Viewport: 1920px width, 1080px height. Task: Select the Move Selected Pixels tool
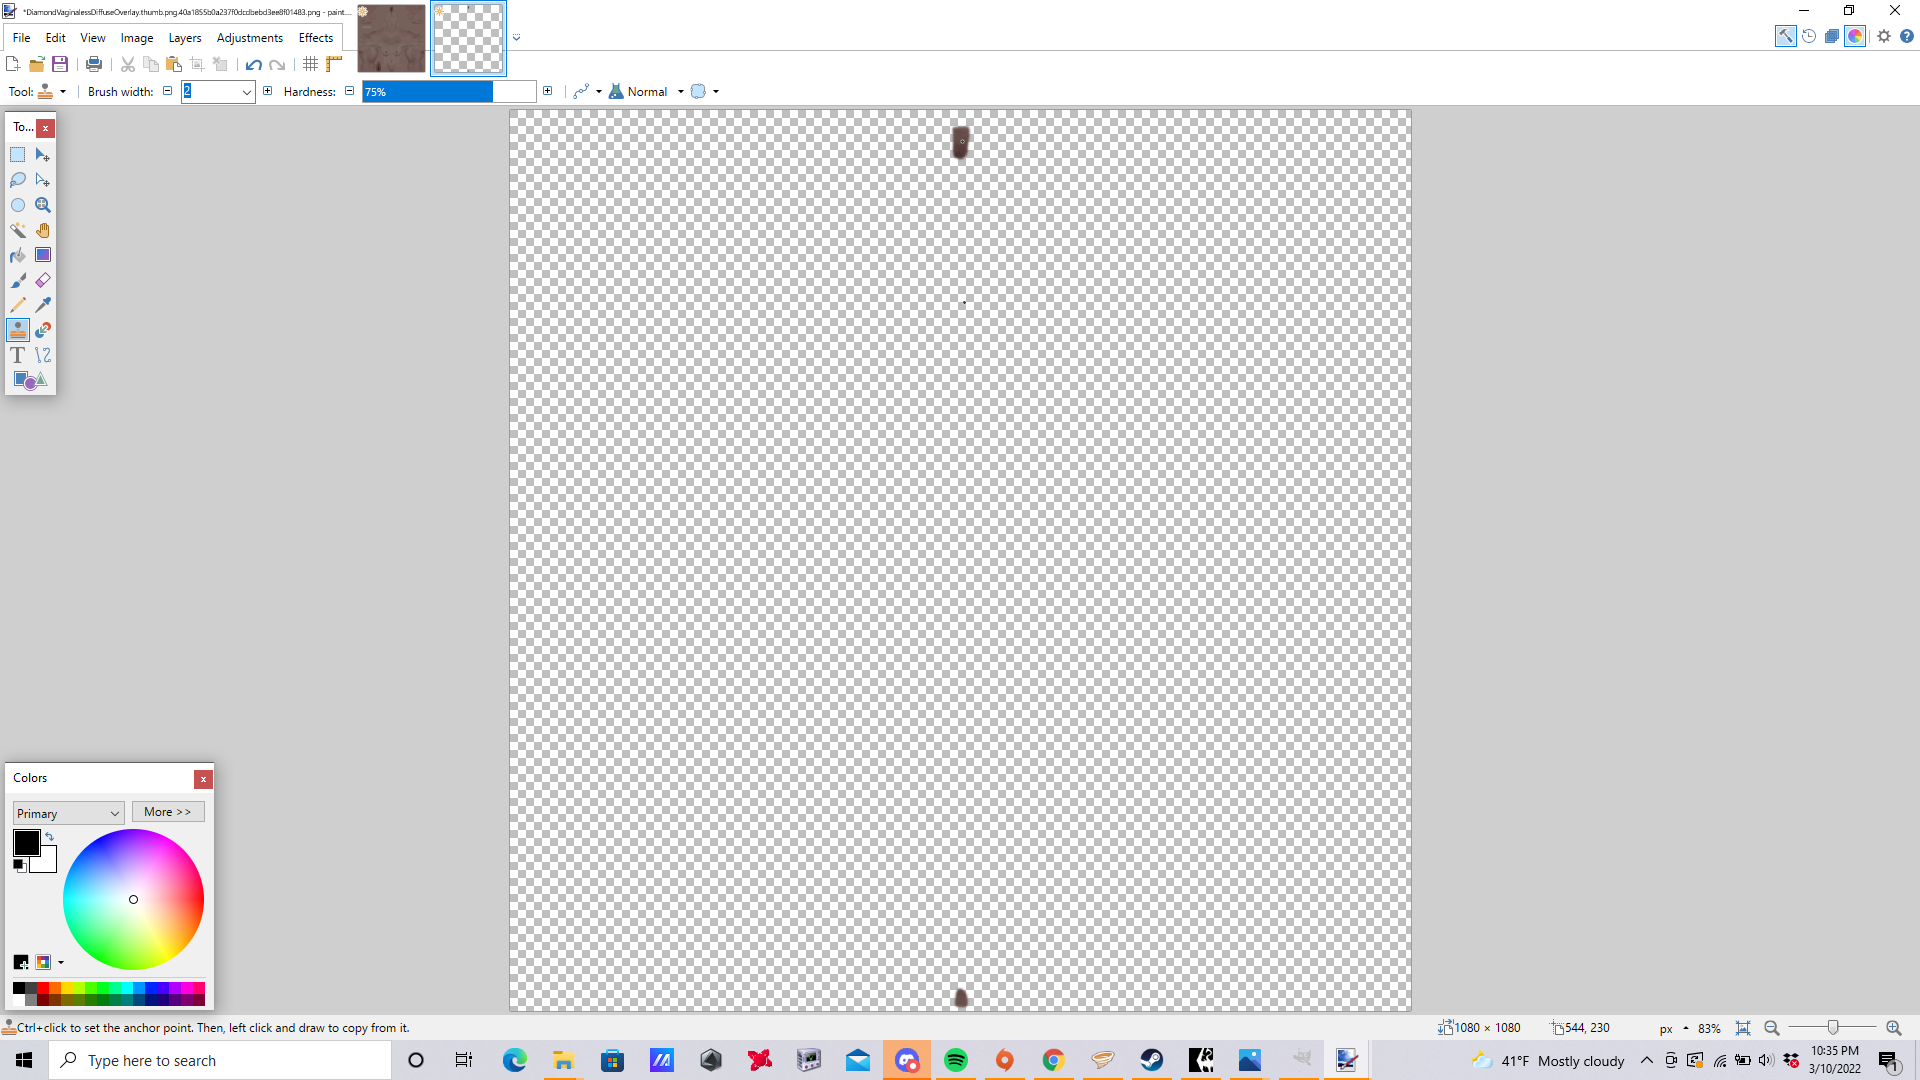pos(43,155)
